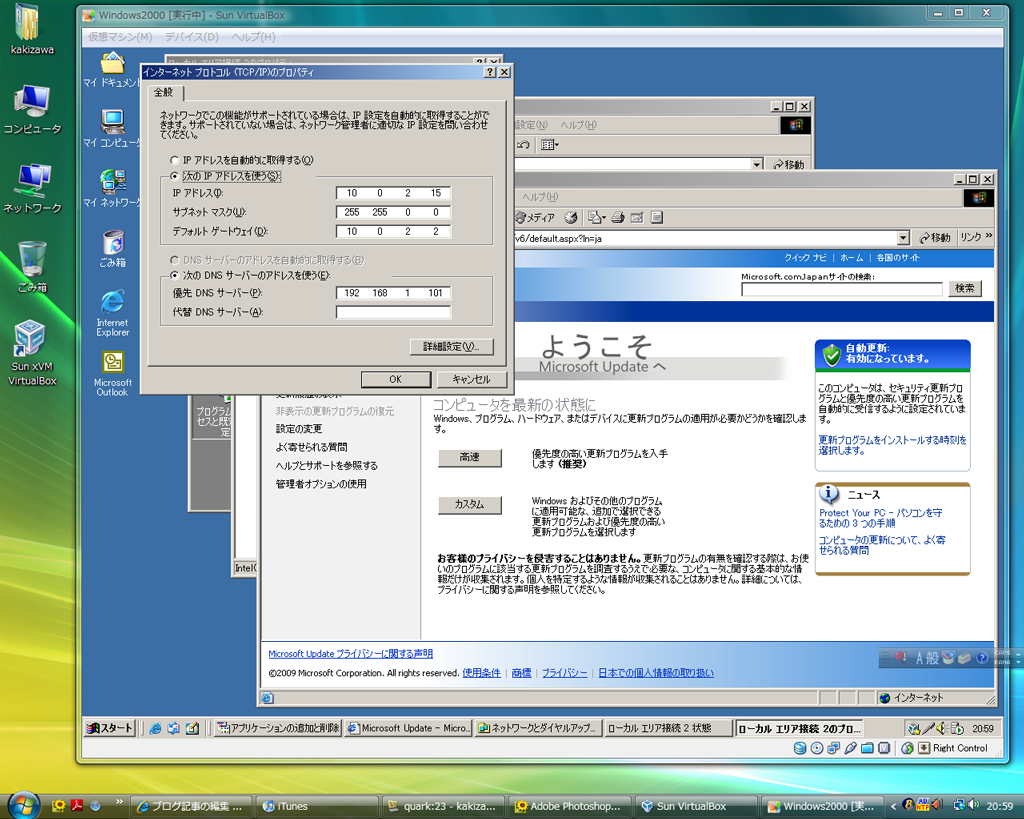
Task: Click the help question-mark button in TCP/IP dialog
Action: (490, 72)
